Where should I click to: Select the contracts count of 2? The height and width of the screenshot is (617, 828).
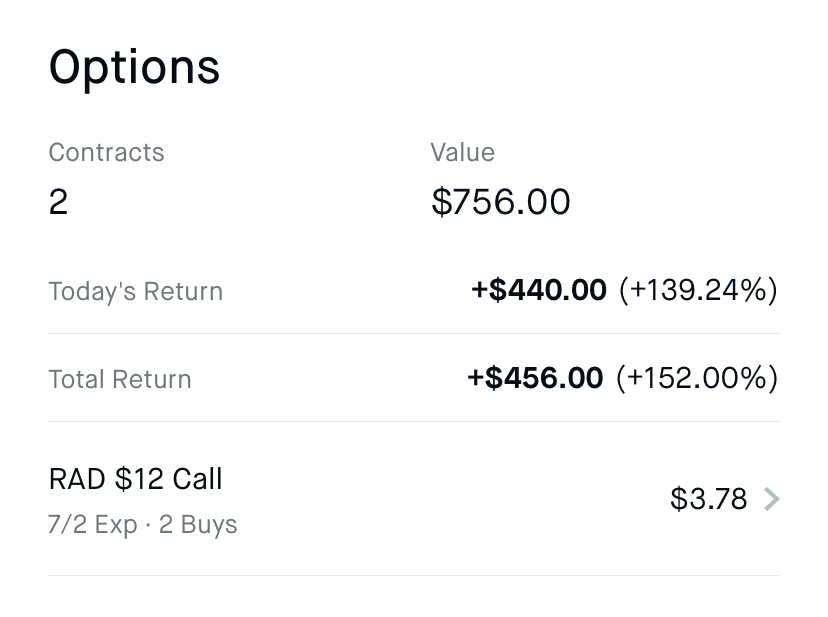click(x=58, y=203)
